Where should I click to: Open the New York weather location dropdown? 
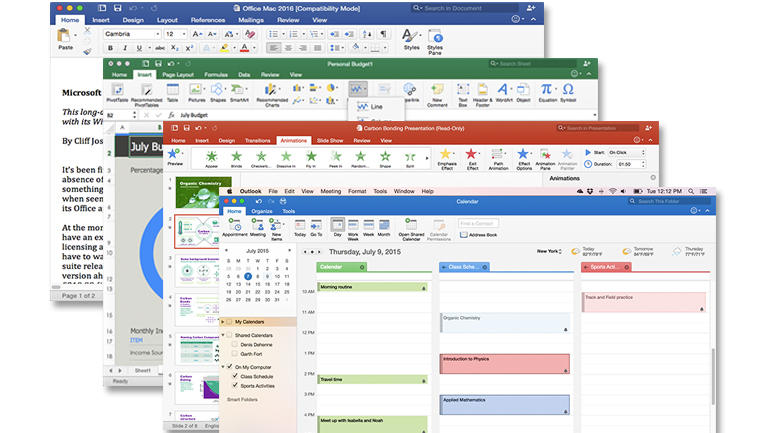click(x=549, y=251)
